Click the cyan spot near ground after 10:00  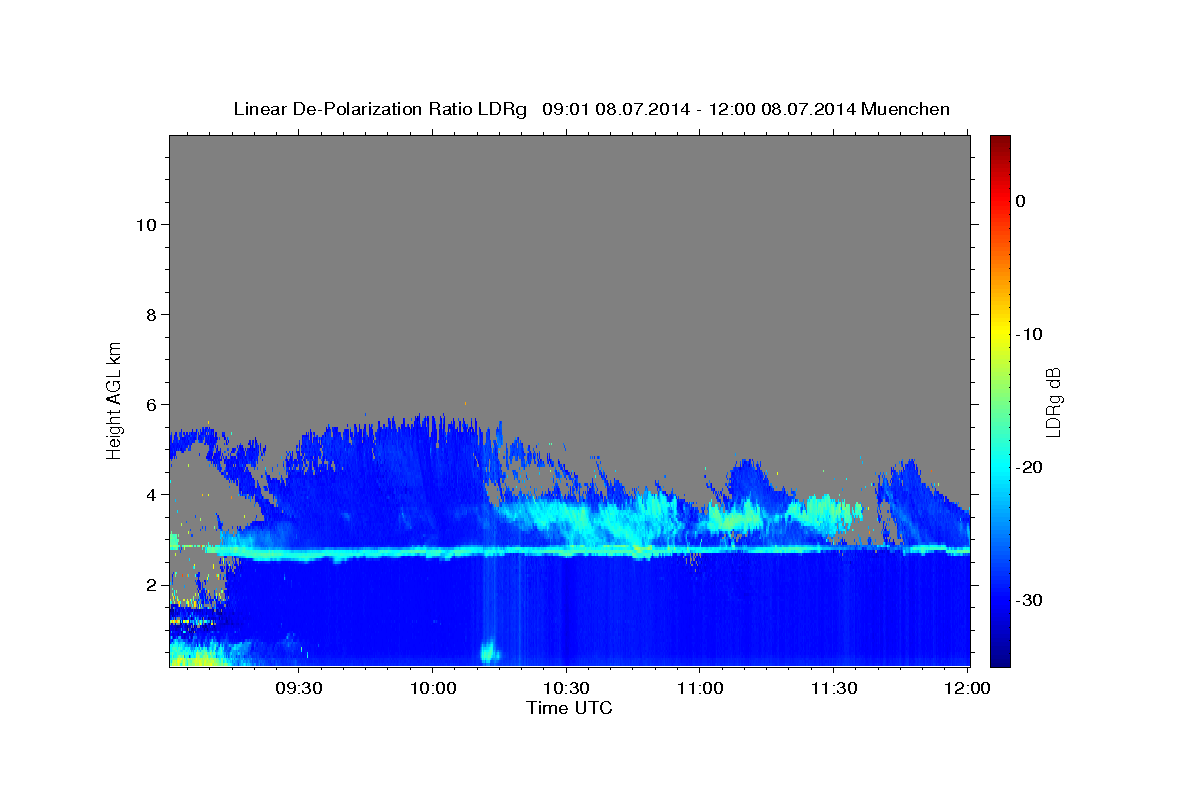coord(490,653)
